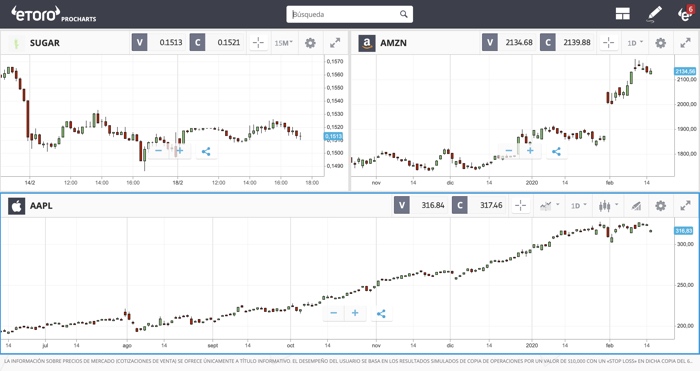The width and height of the screenshot is (700, 371).
Task: Click the AMZN symbol name
Action: [x=393, y=43]
